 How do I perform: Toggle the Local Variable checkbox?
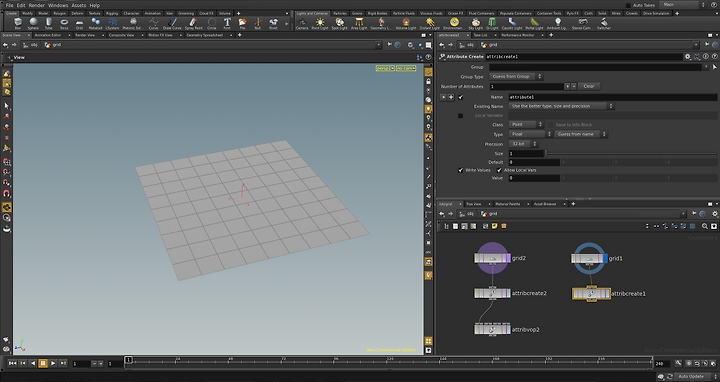(461, 116)
